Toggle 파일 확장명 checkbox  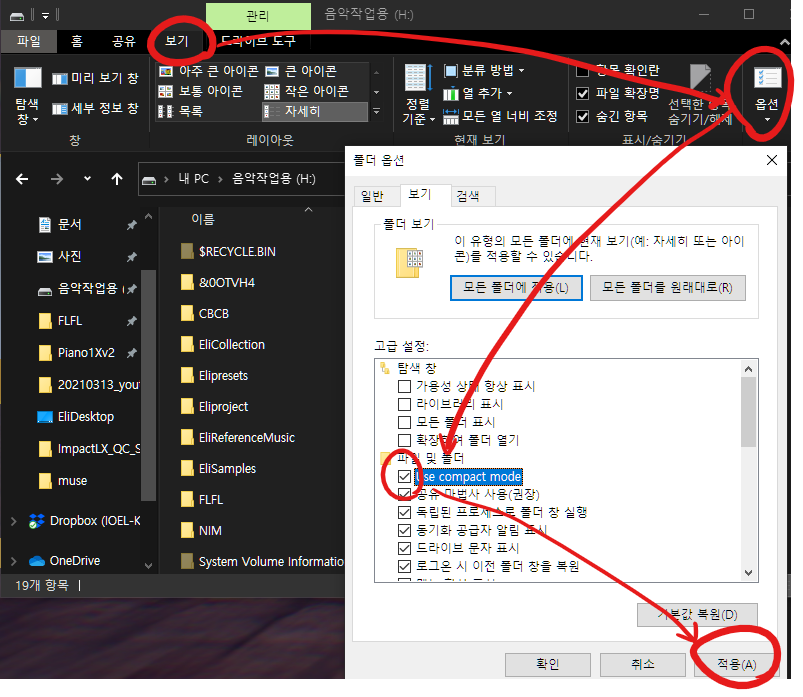(582, 93)
